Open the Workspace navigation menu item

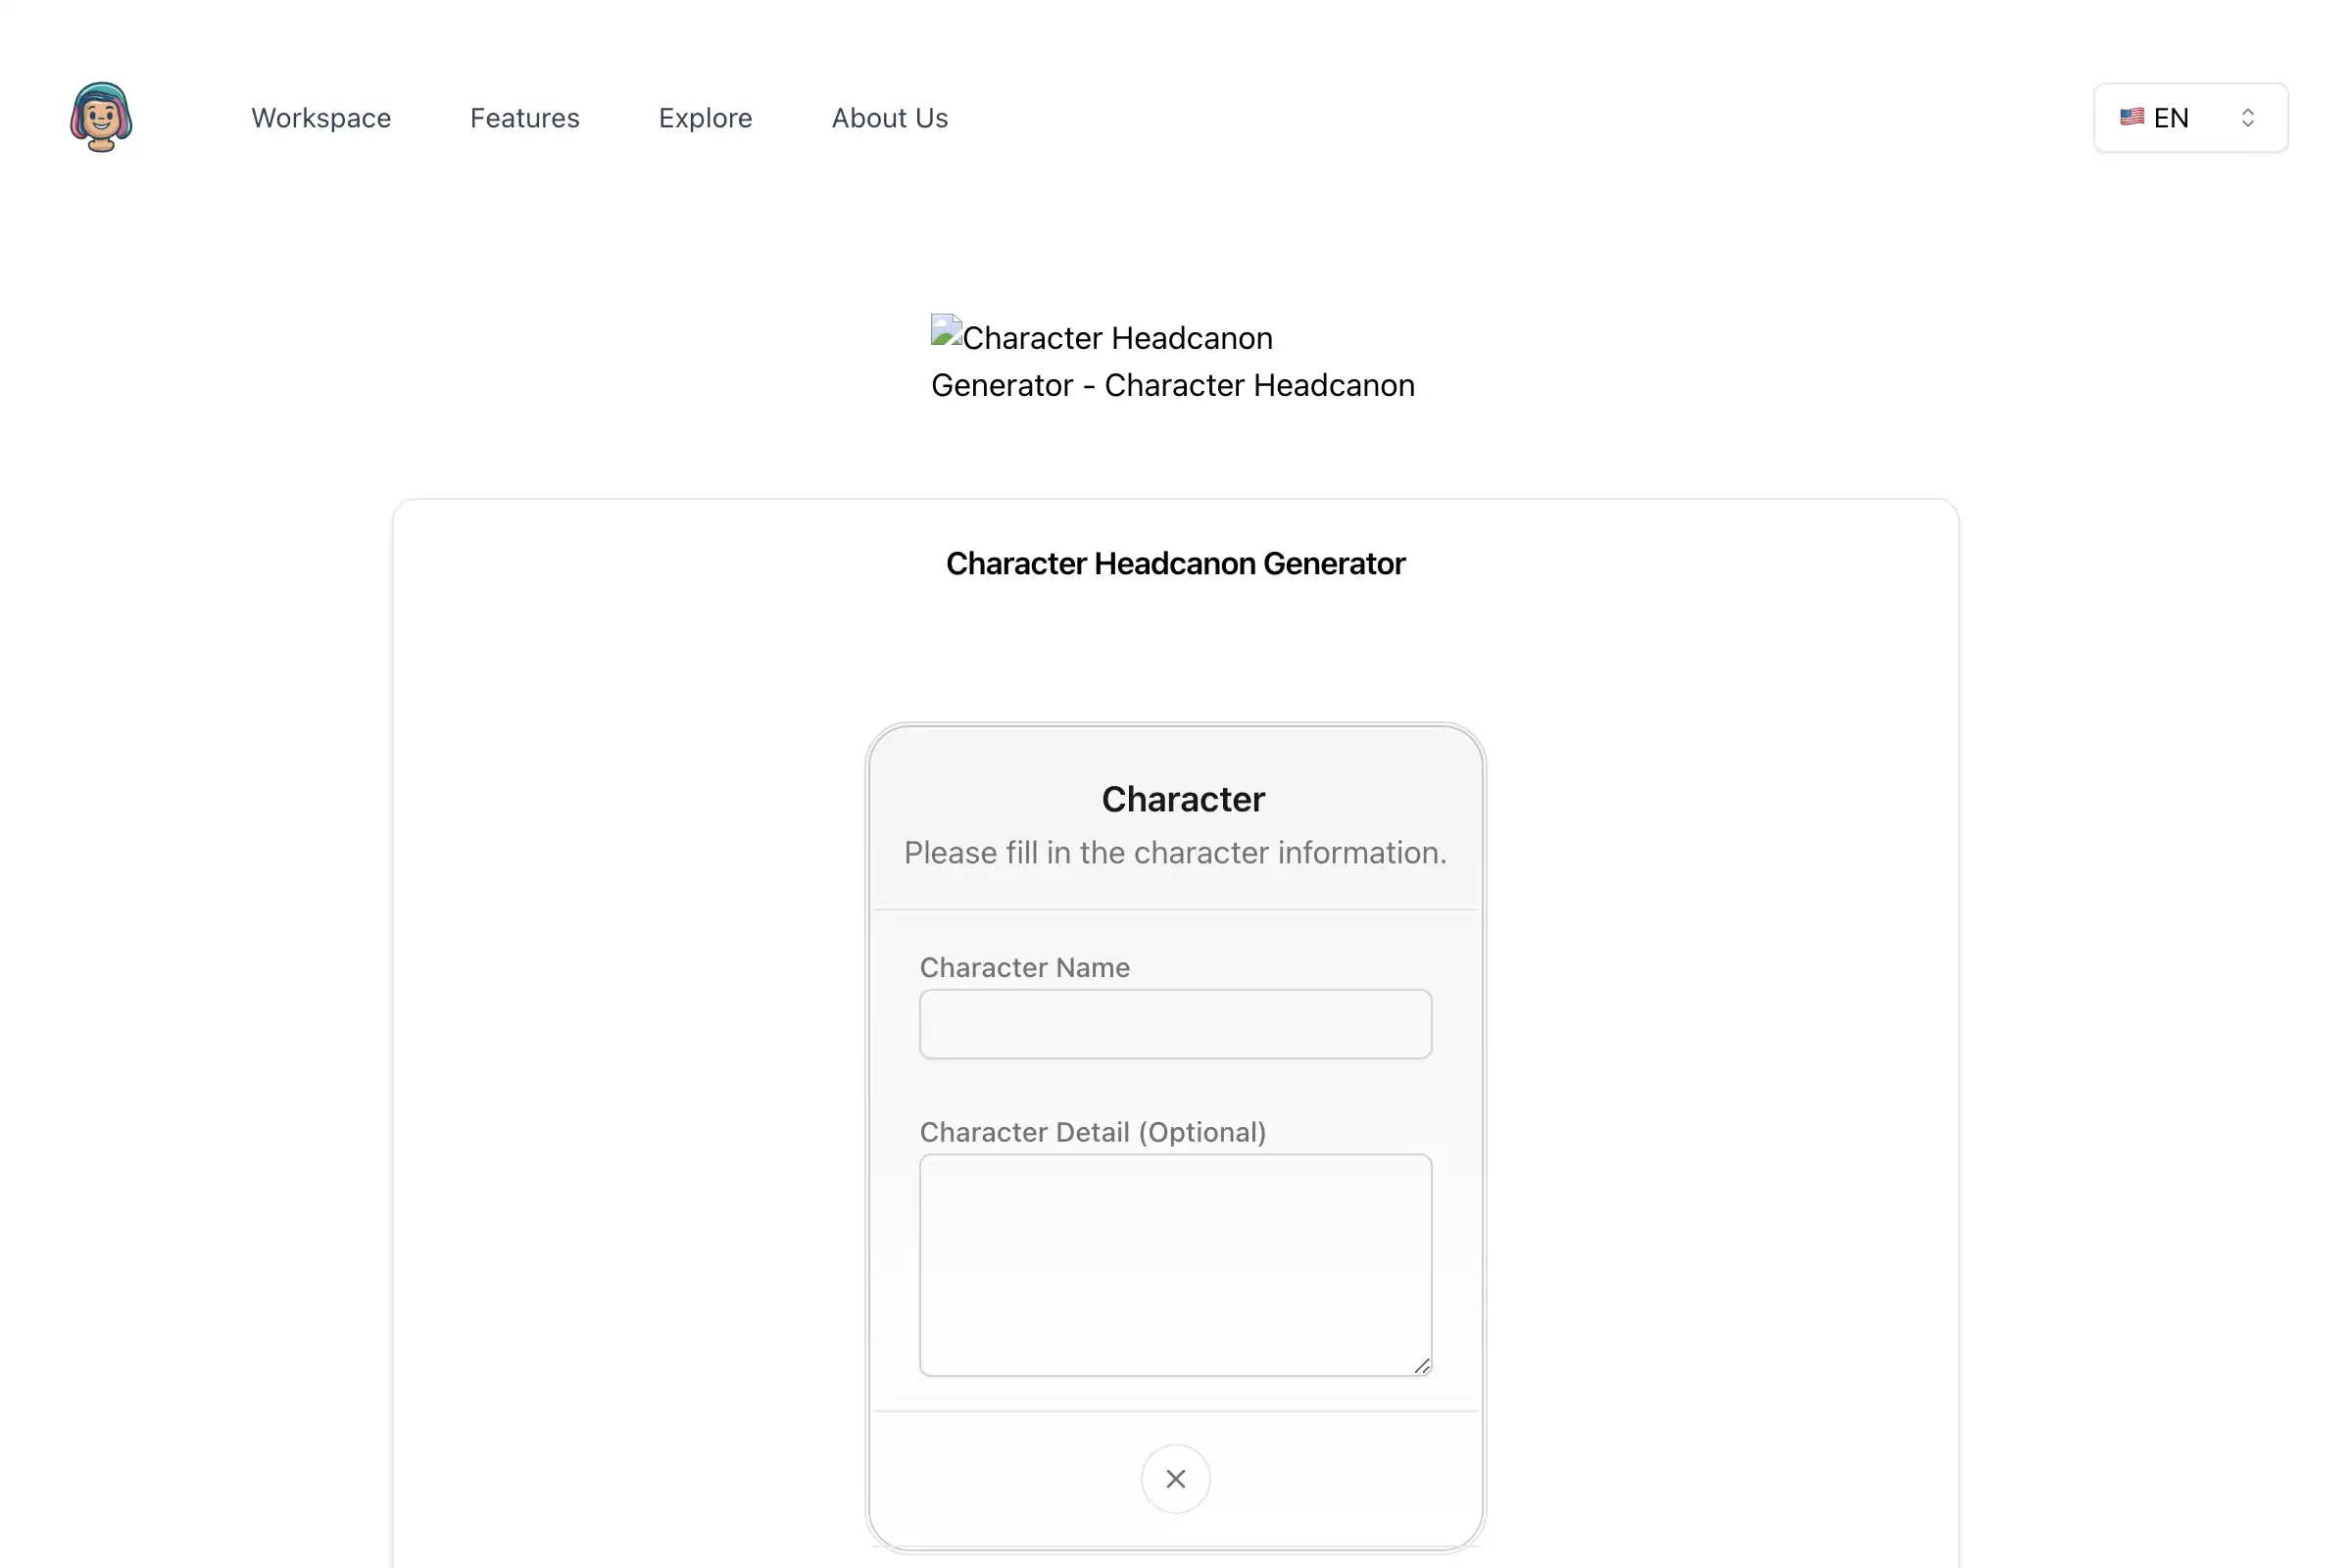[x=320, y=118]
